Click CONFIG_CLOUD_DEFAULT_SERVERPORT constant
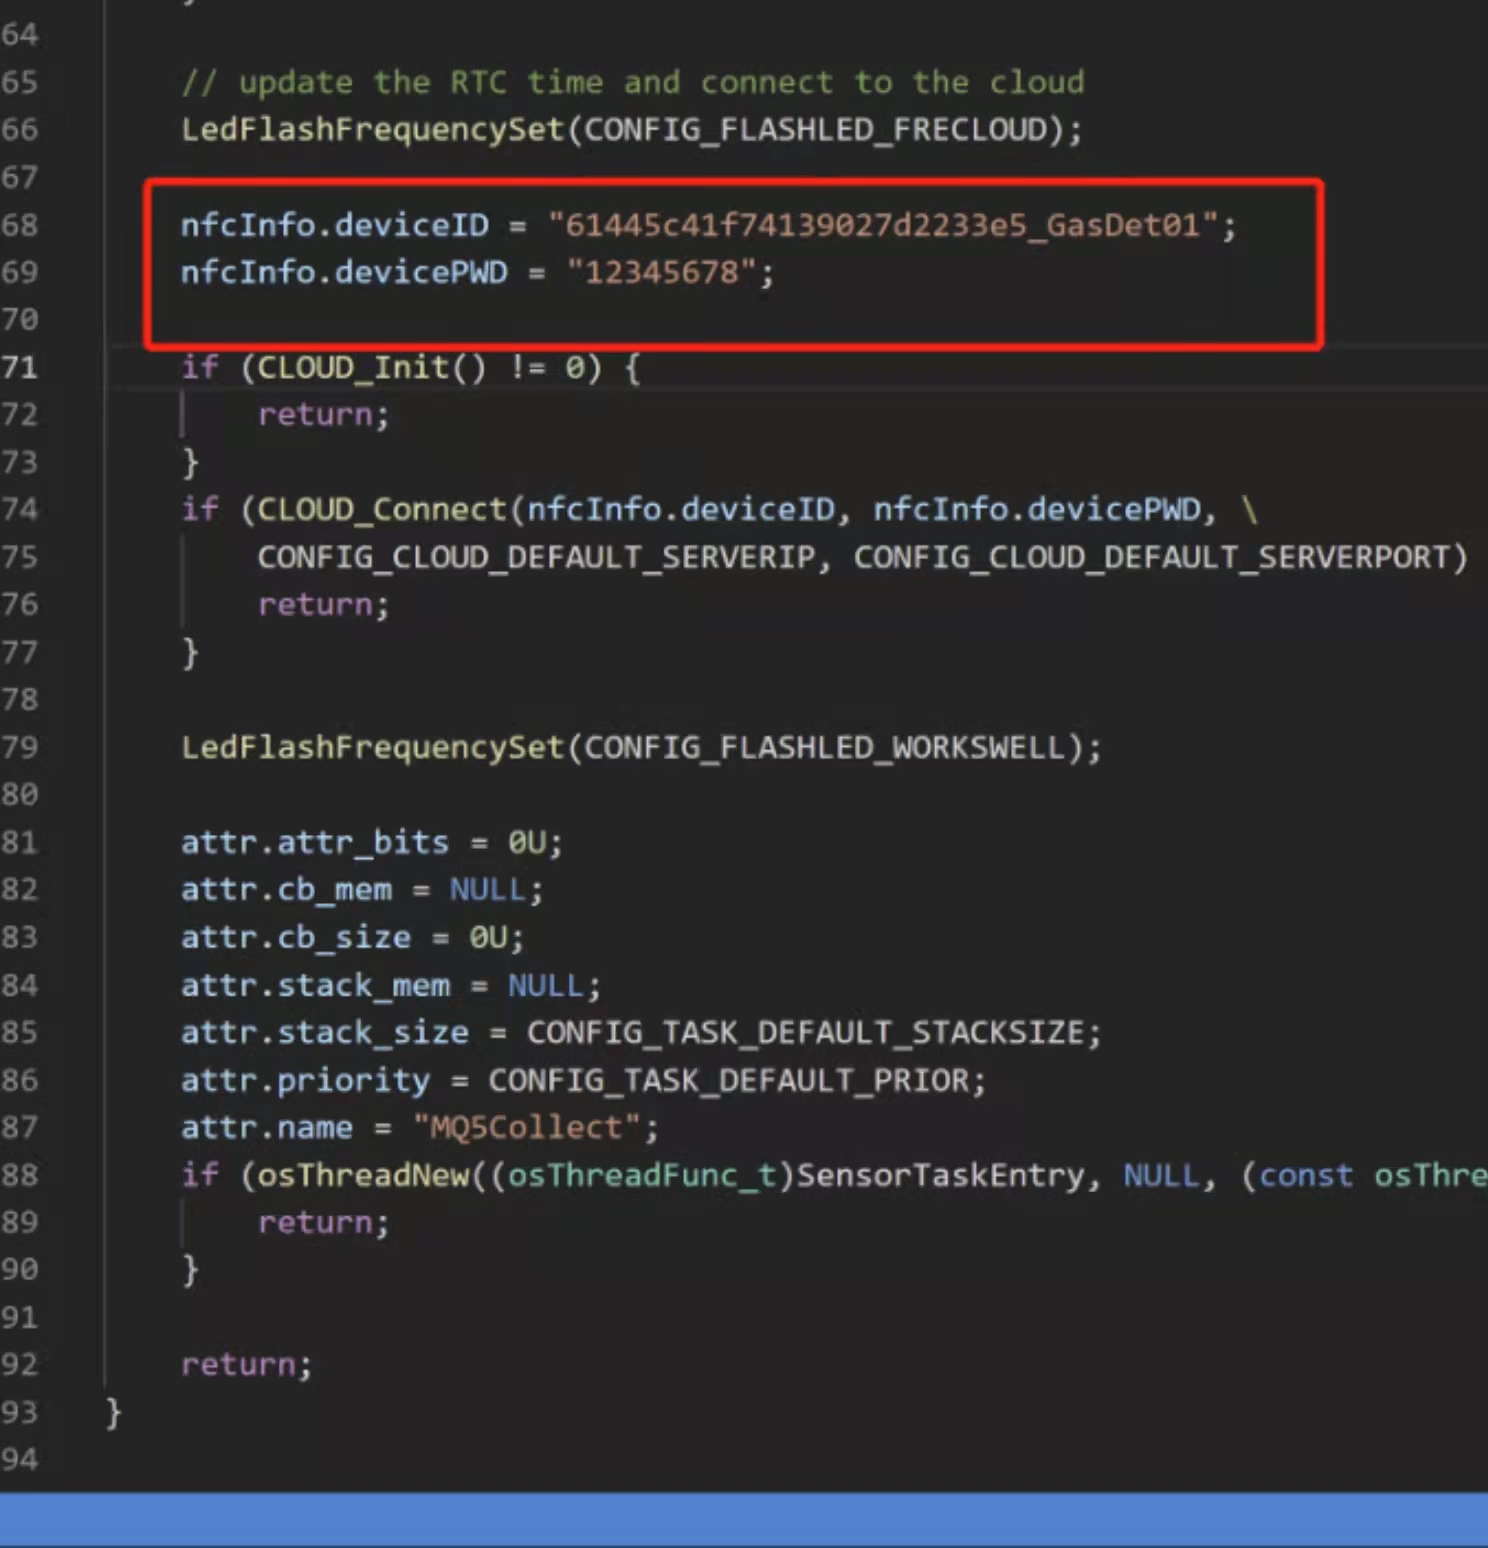The image size is (1488, 1548). [1150, 557]
